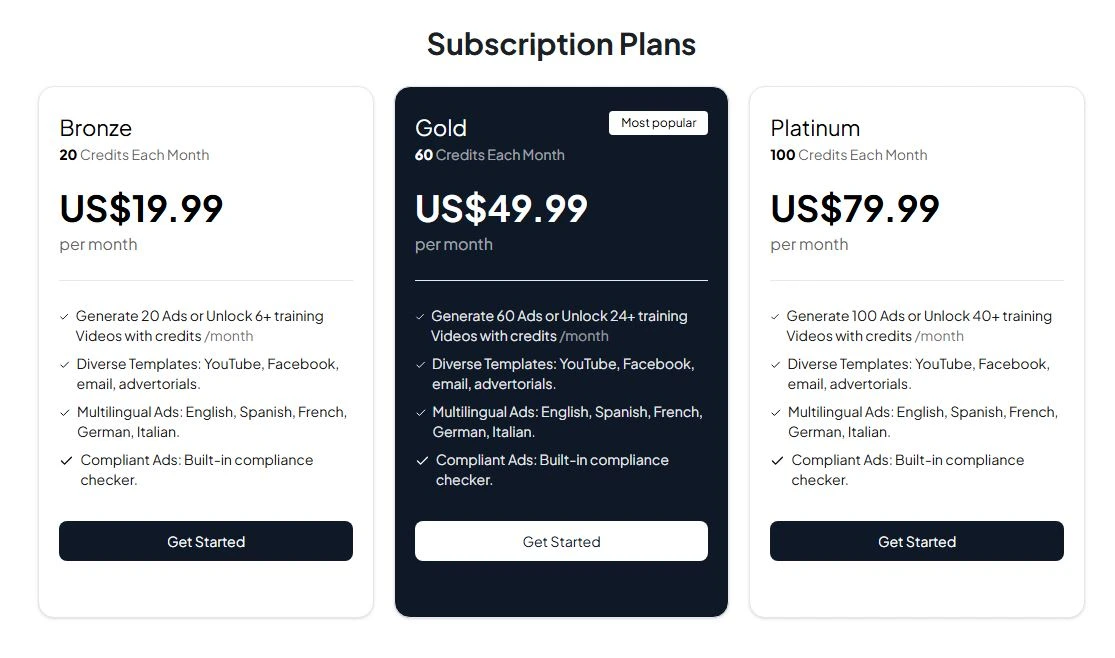Image resolution: width=1115 pixels, height=658 pixels.
Task: Click checkmark beside Bronze Generate 20 Ads
Action: (x=65, y=317)
